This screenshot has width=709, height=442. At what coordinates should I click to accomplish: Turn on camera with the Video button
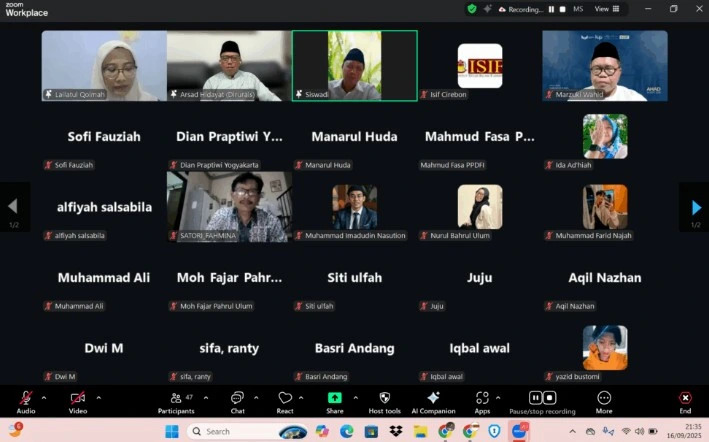(77, 398)
